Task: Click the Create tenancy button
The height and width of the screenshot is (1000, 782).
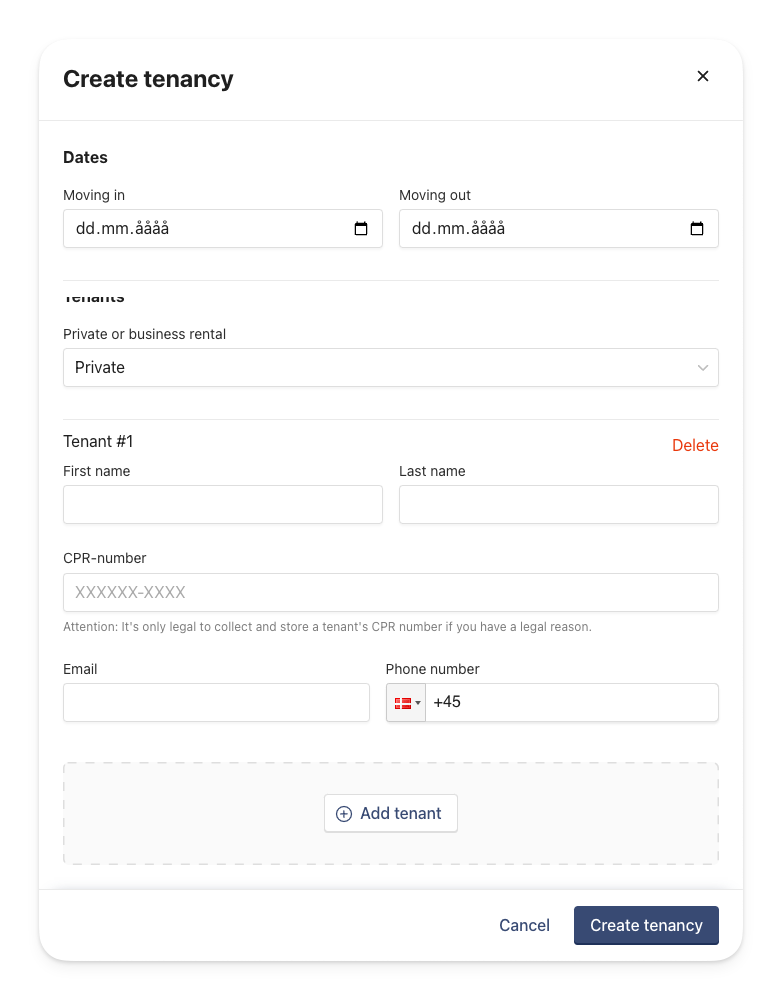Action: [646, 925]
